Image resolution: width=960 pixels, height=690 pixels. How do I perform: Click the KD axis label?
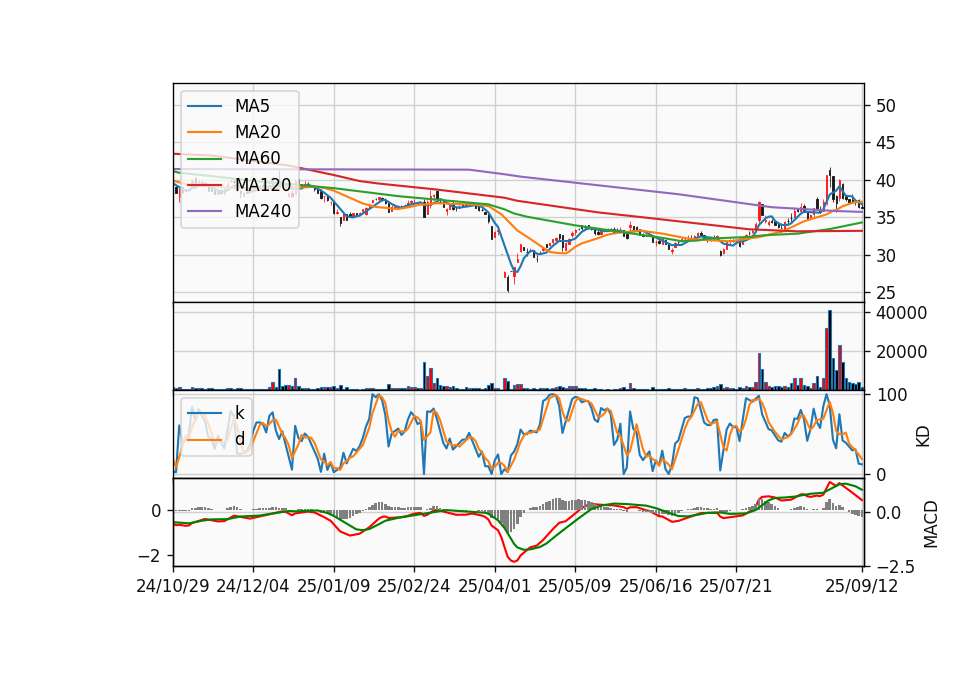tap(923, 436)
